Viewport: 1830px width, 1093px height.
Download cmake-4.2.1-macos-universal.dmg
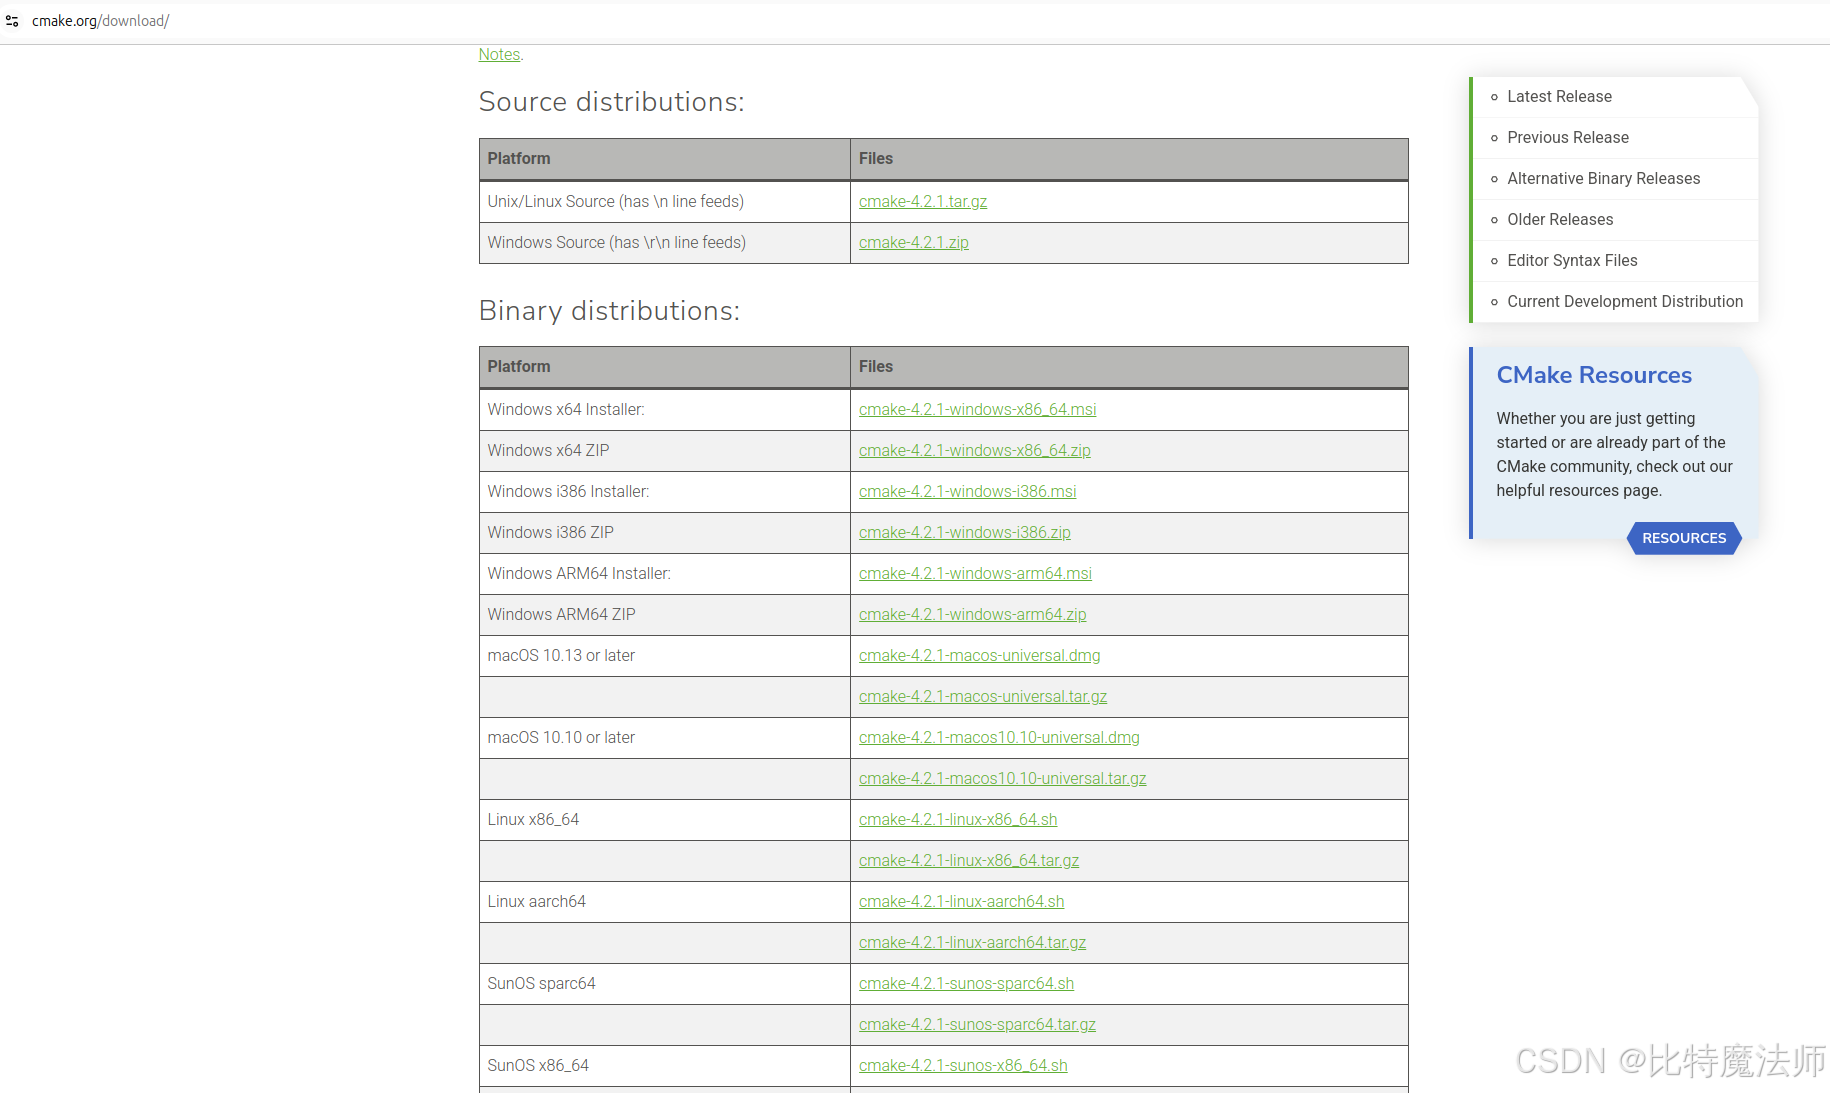pyautogui.click(x=979, y=656)
